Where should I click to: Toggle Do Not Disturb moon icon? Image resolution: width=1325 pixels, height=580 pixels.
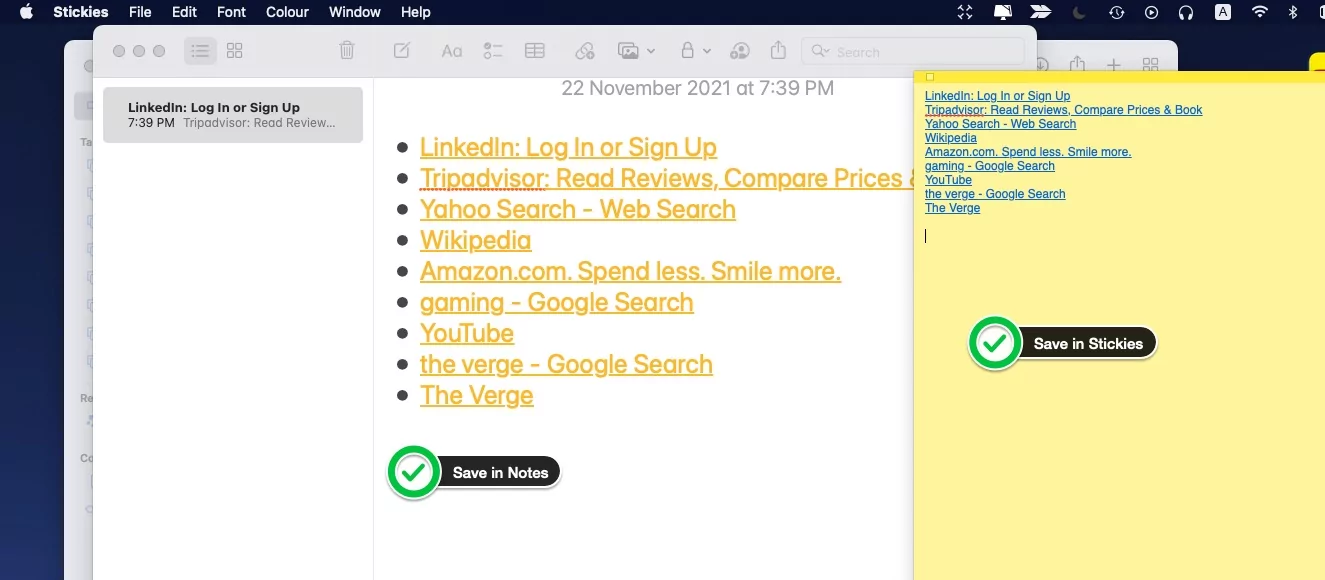pyautogui.click(x=1079, y=12)
